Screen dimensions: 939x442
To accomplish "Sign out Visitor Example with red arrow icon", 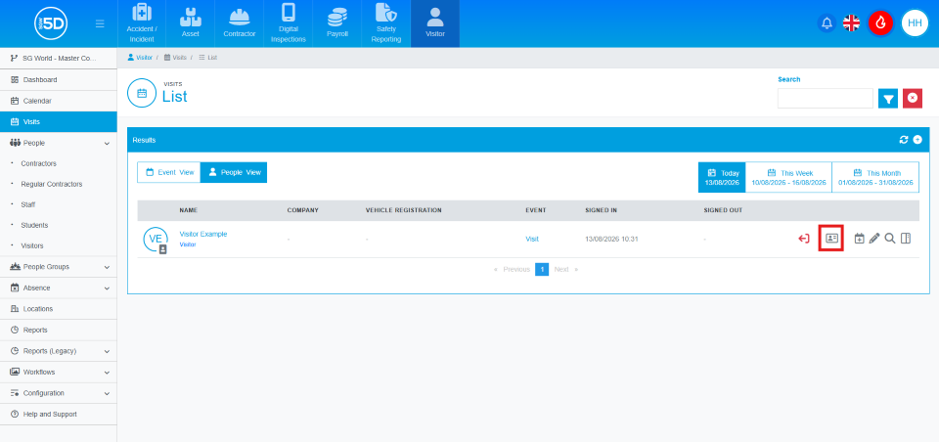I will pyautogui.click(x=804, y=238).
